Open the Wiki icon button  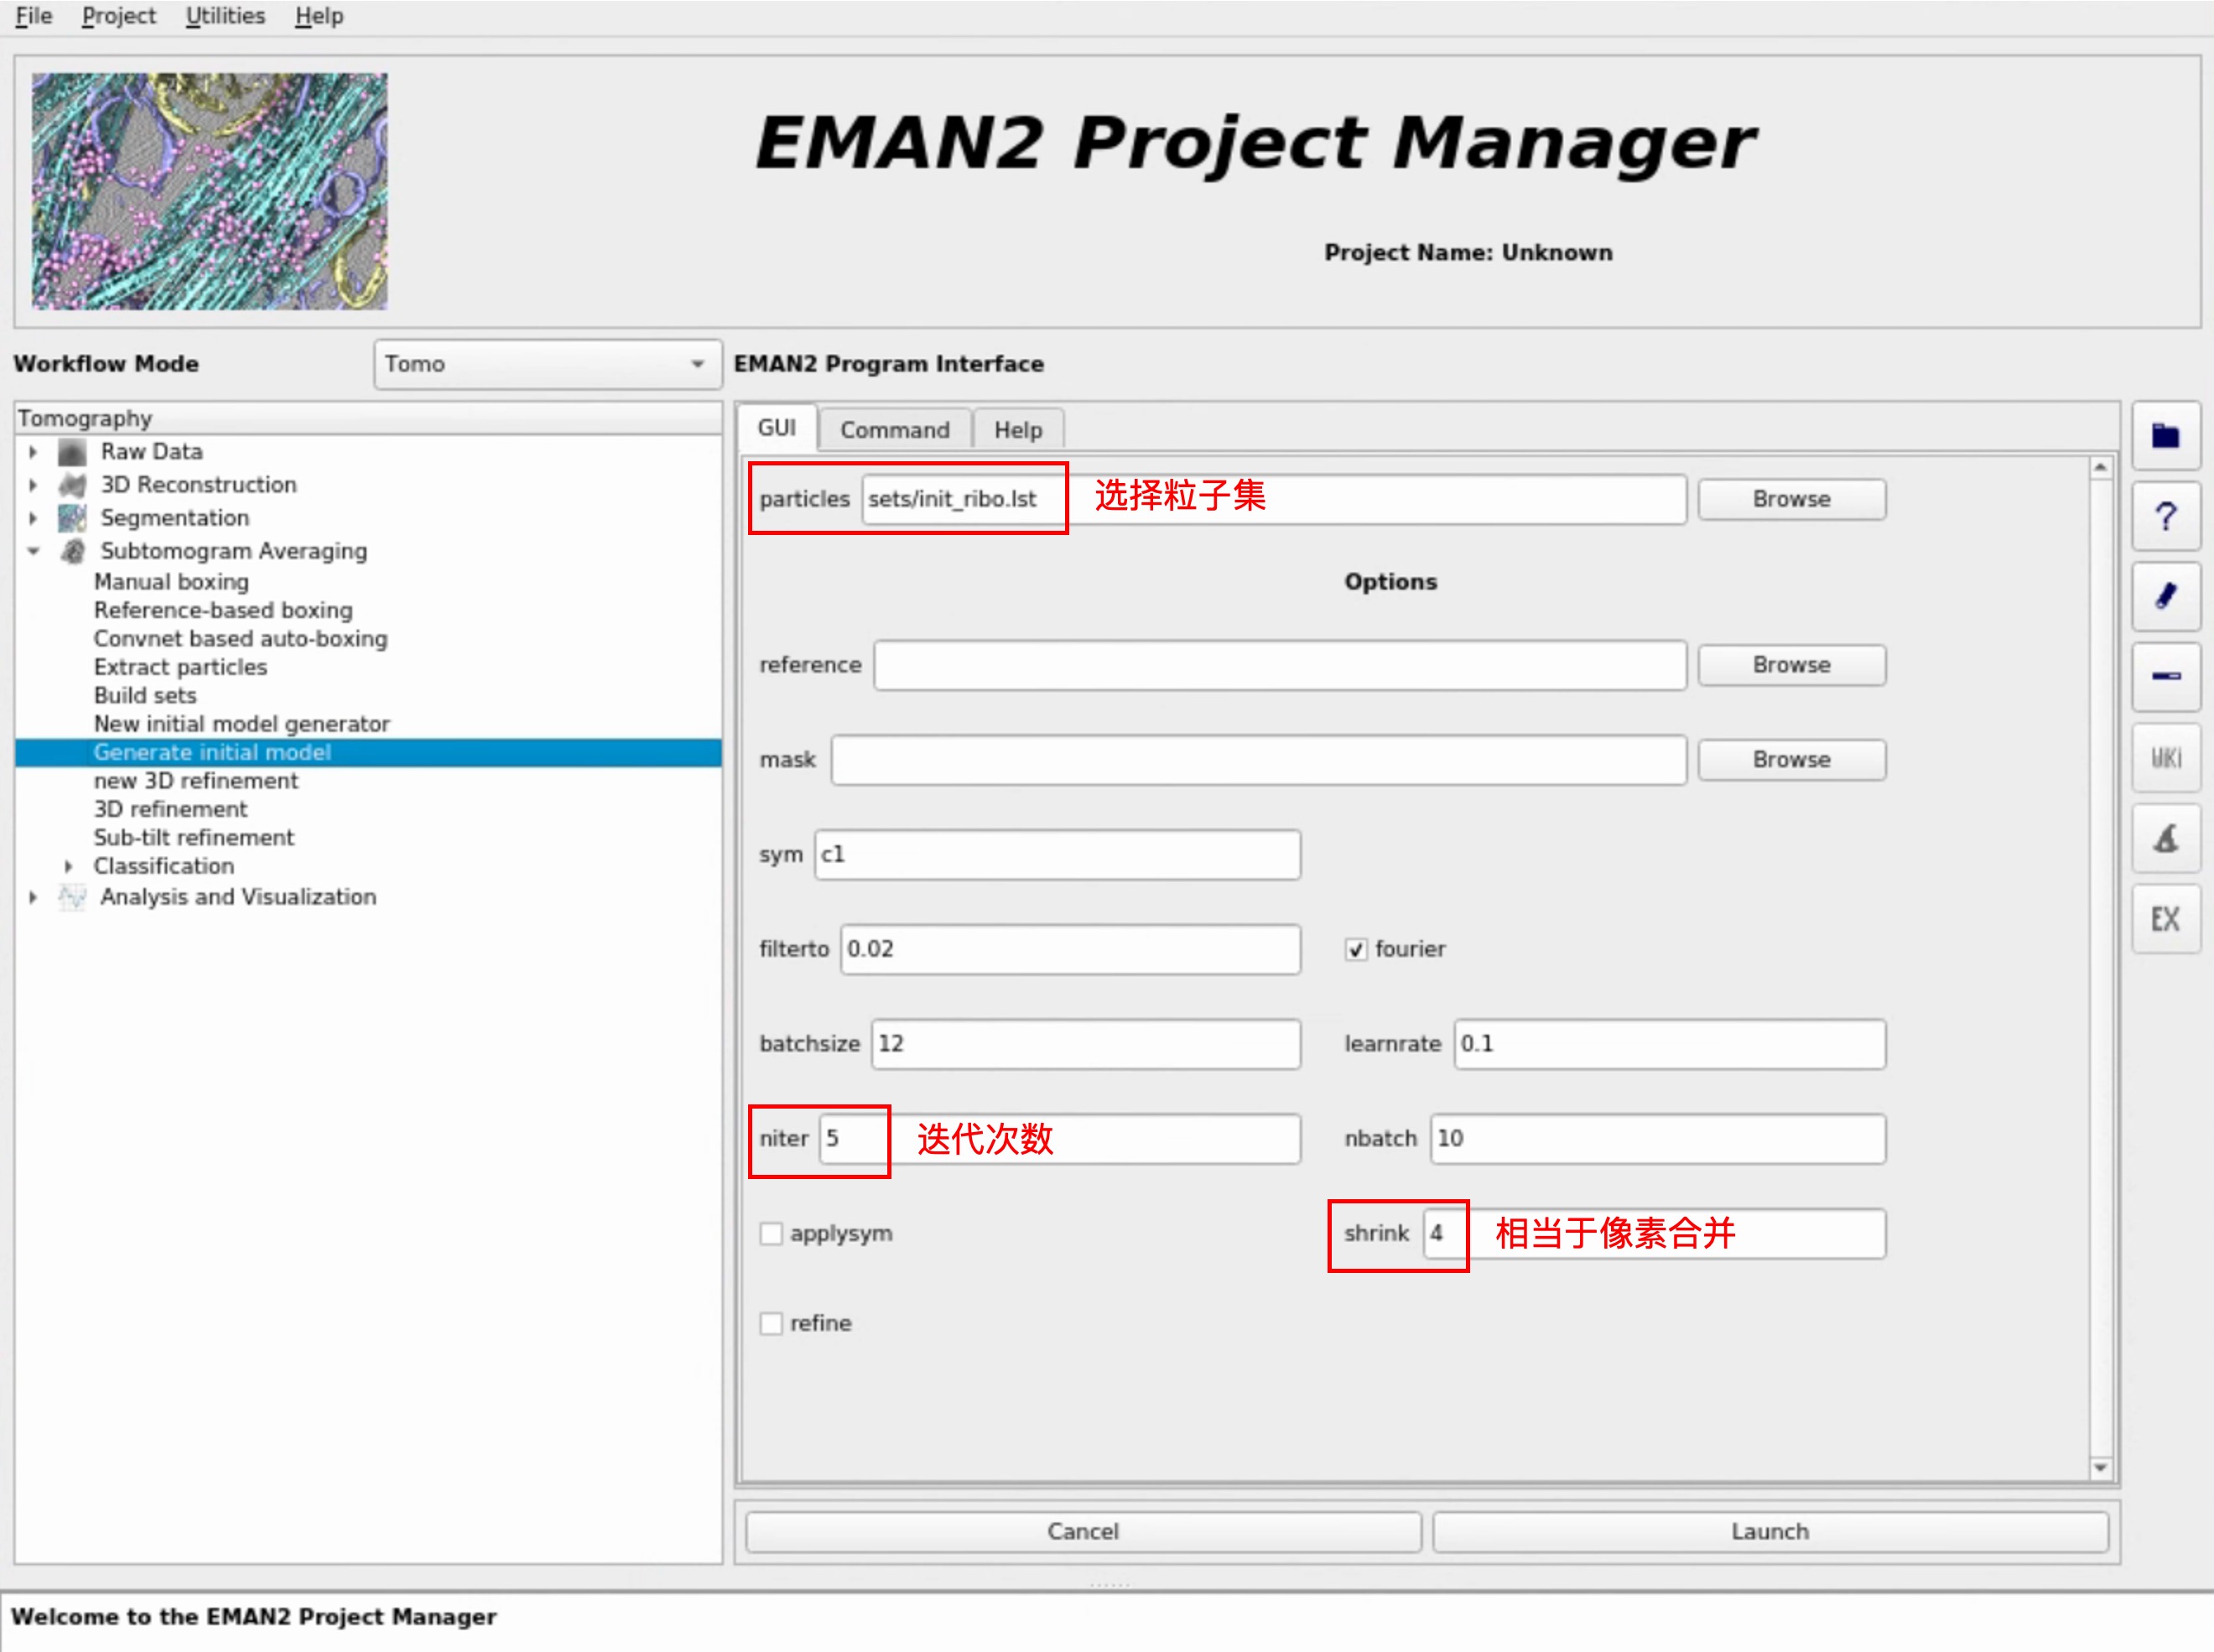point(2165,758)
